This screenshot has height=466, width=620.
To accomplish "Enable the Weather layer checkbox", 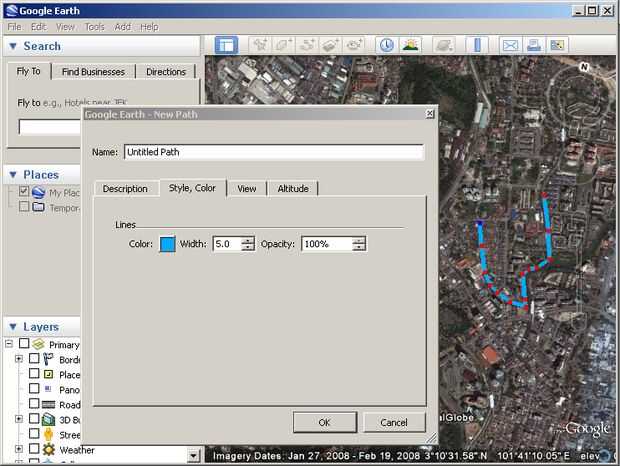I will (x=33, y=450).
